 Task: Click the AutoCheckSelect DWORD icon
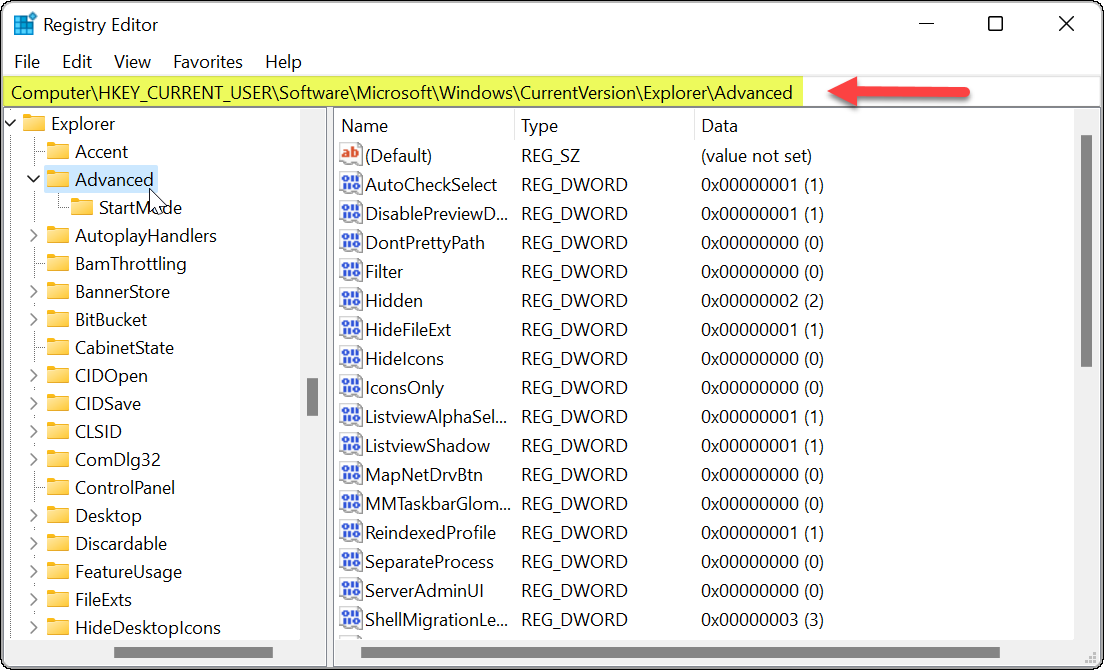point(350,184)
